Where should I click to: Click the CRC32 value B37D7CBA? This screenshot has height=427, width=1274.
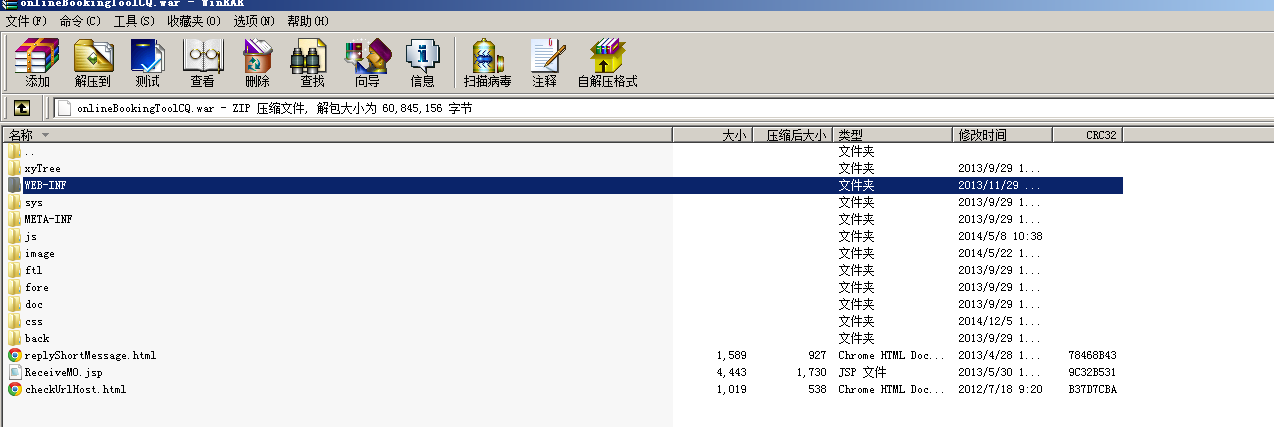pos(1092,389)
